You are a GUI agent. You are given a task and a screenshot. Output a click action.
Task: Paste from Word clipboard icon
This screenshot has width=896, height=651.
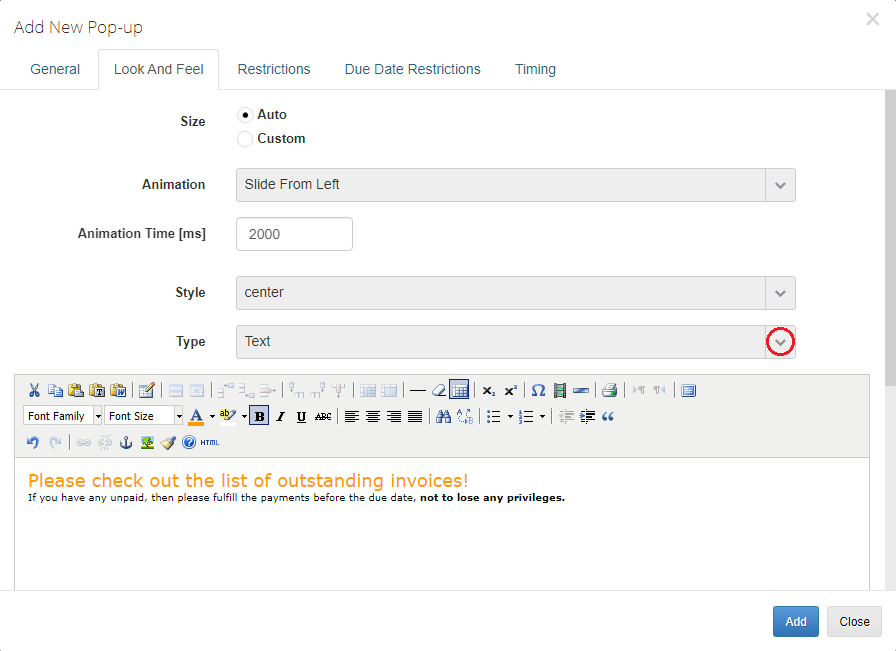118,390
